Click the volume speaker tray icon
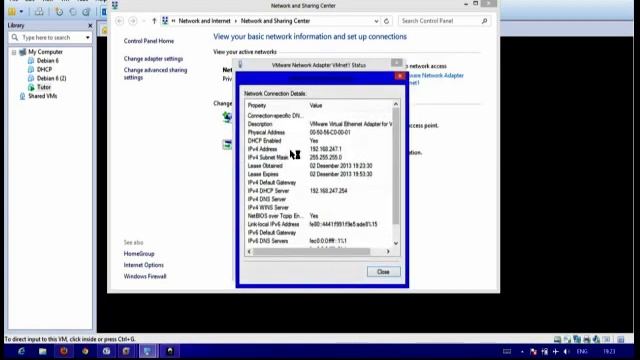 tap(566, 352)
